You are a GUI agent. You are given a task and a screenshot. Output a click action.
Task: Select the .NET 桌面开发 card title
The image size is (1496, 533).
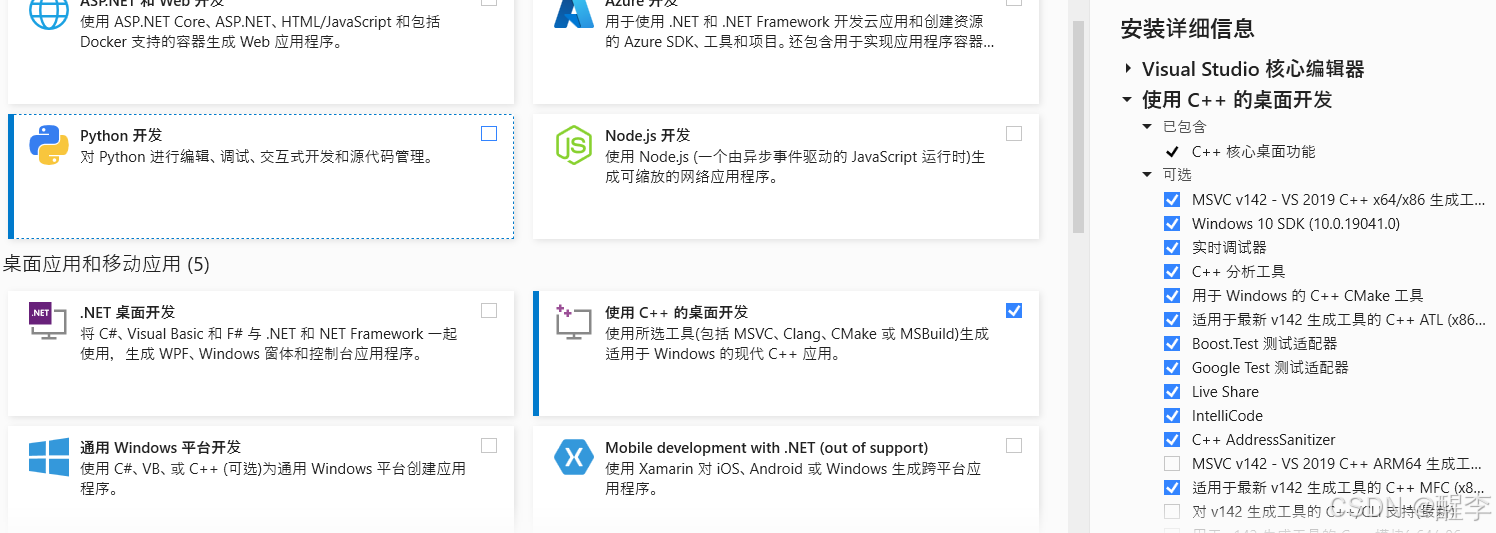(x=127, y=313)
